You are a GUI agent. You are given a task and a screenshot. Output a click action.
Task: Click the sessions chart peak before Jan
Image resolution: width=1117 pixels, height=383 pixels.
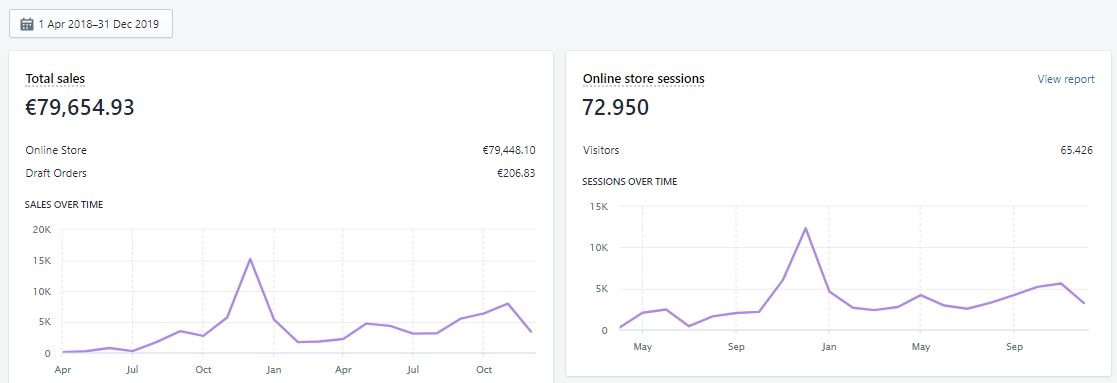(805, 229)
